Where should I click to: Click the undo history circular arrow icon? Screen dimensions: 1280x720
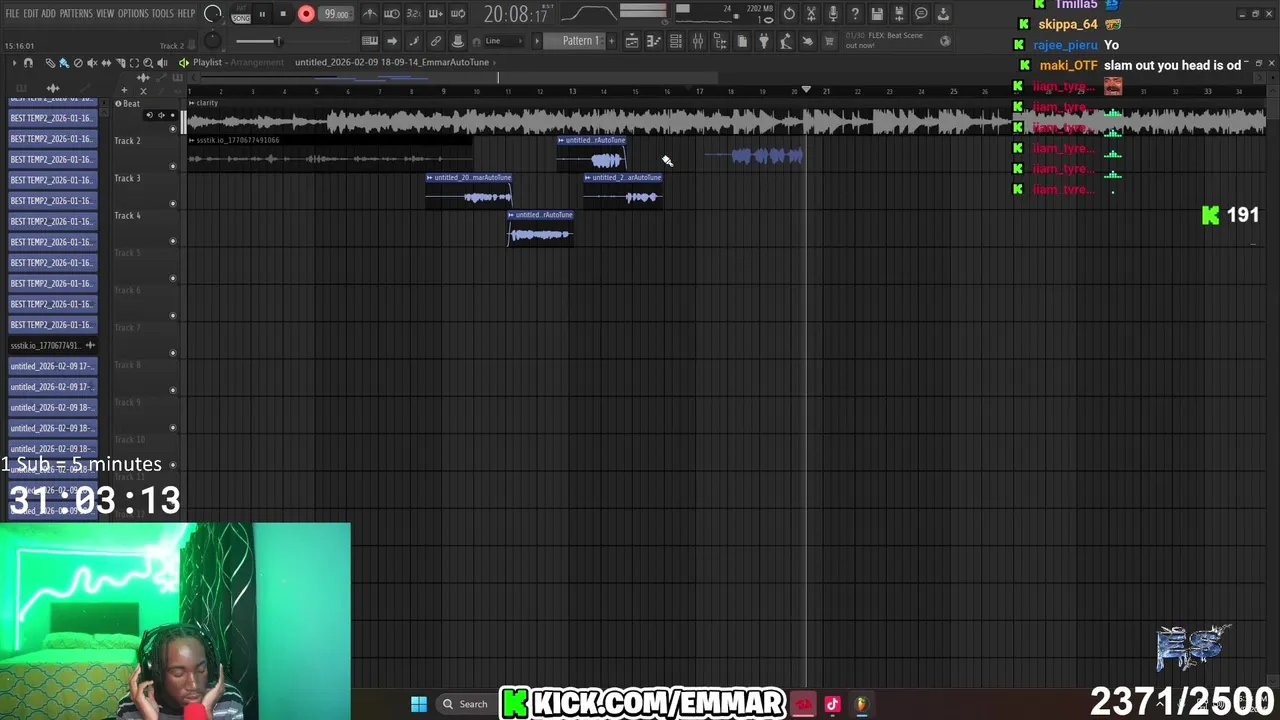point(789,14)
